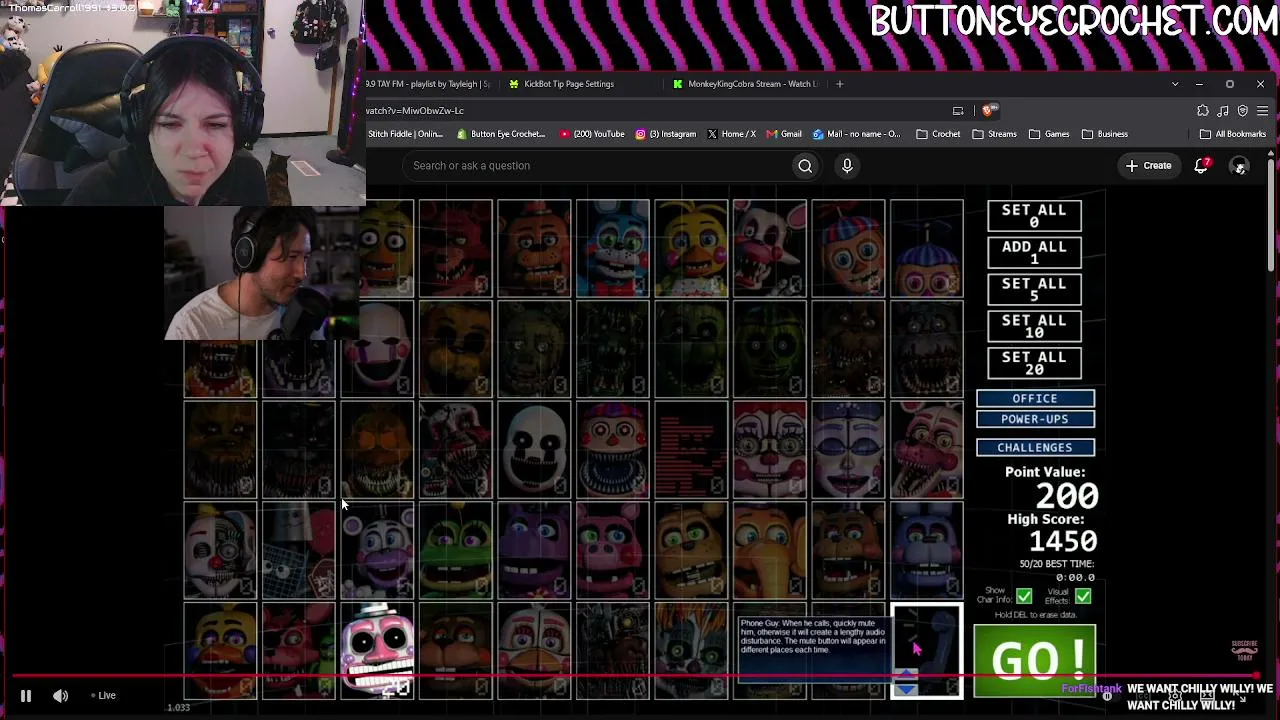Select the red pixelated Old Man Consequences tile

tap(691, 450)
